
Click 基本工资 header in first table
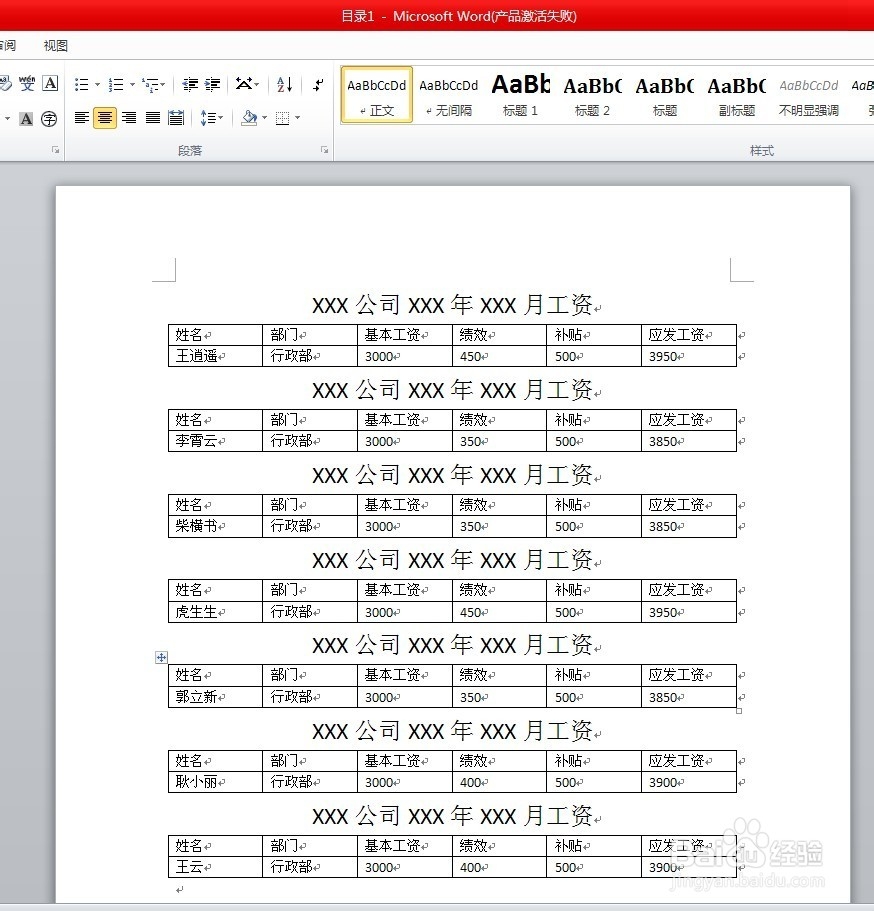tap(404, 335)
